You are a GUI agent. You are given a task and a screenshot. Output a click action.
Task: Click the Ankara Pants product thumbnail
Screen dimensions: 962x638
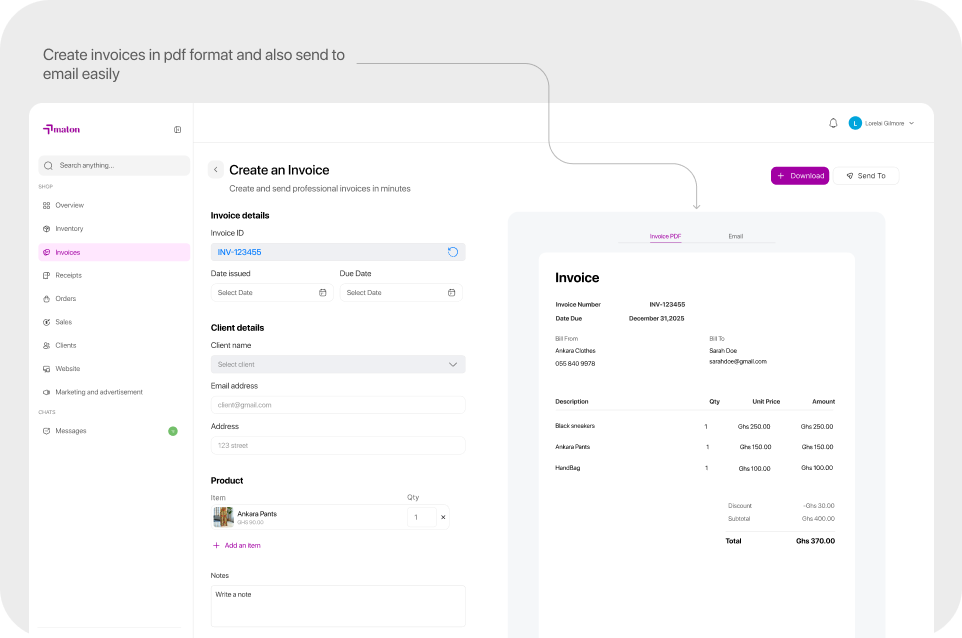[223, 517]
